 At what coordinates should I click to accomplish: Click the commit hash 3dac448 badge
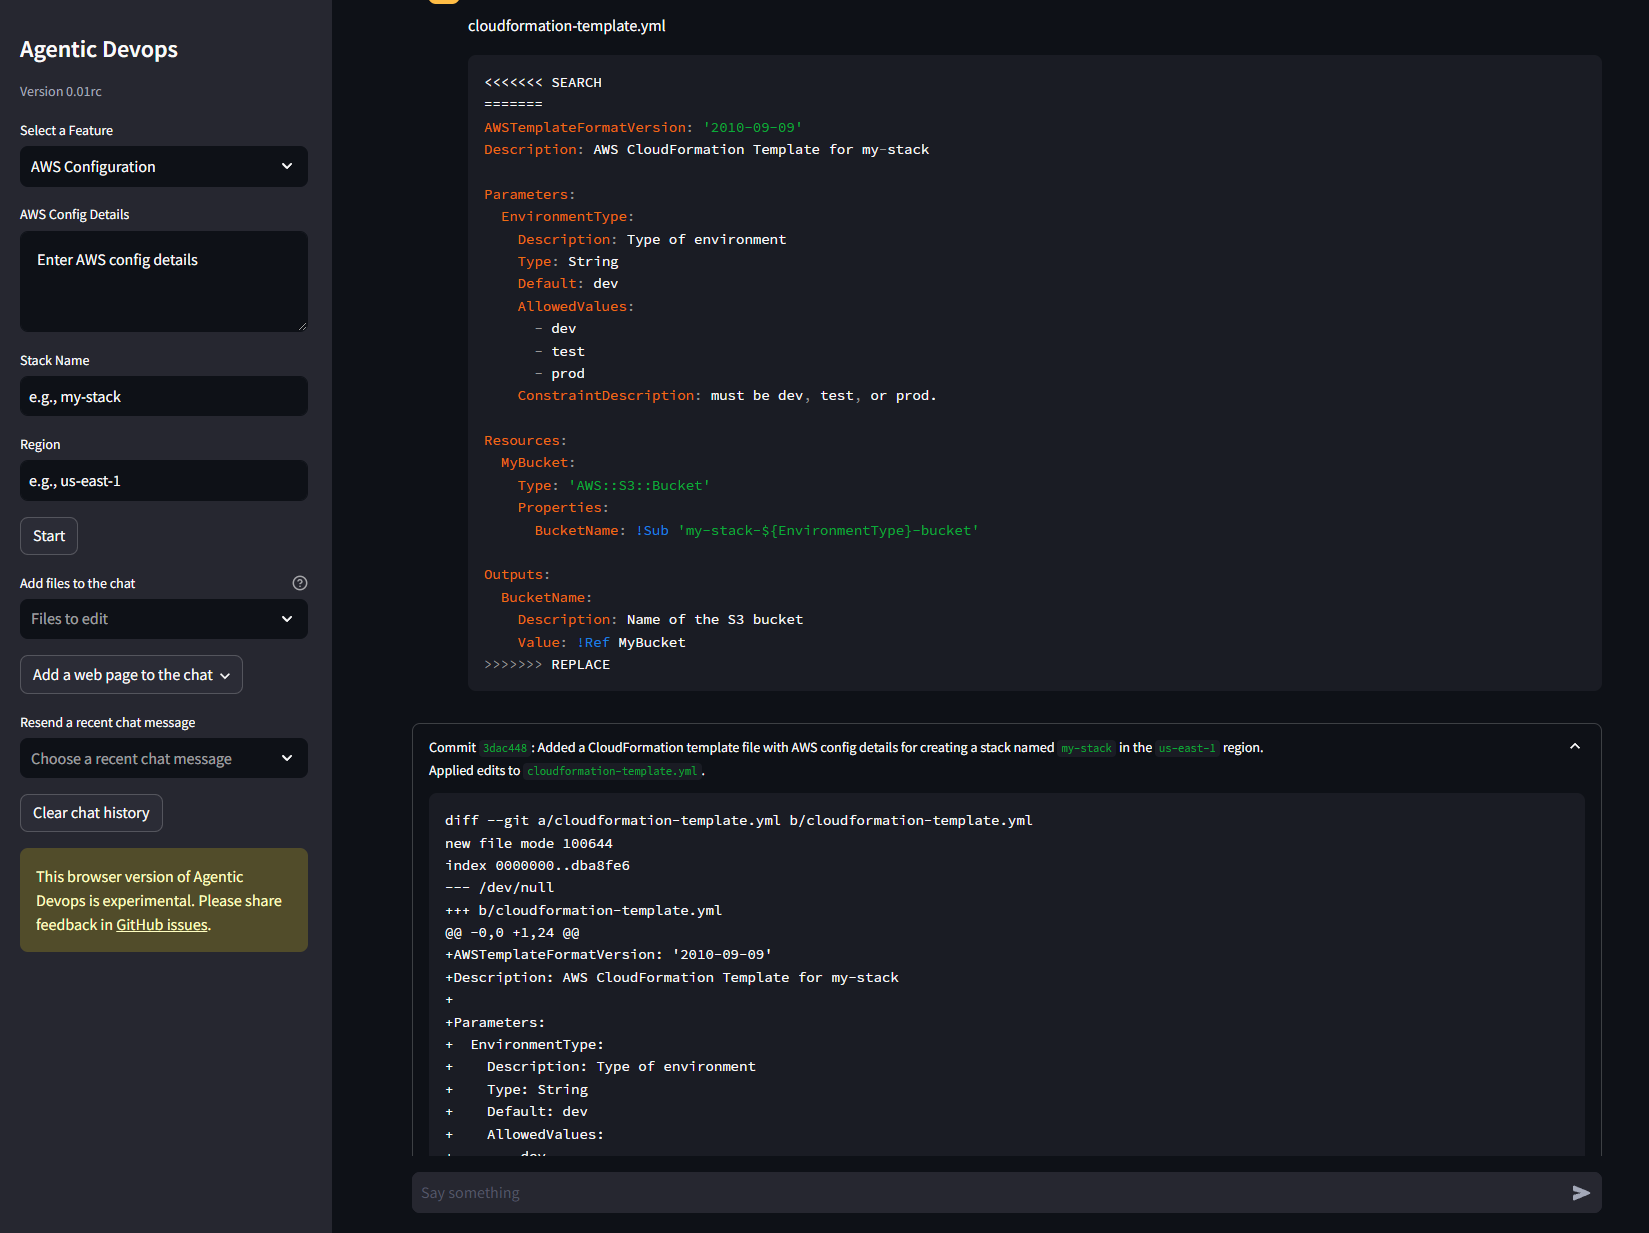(505, 747)
